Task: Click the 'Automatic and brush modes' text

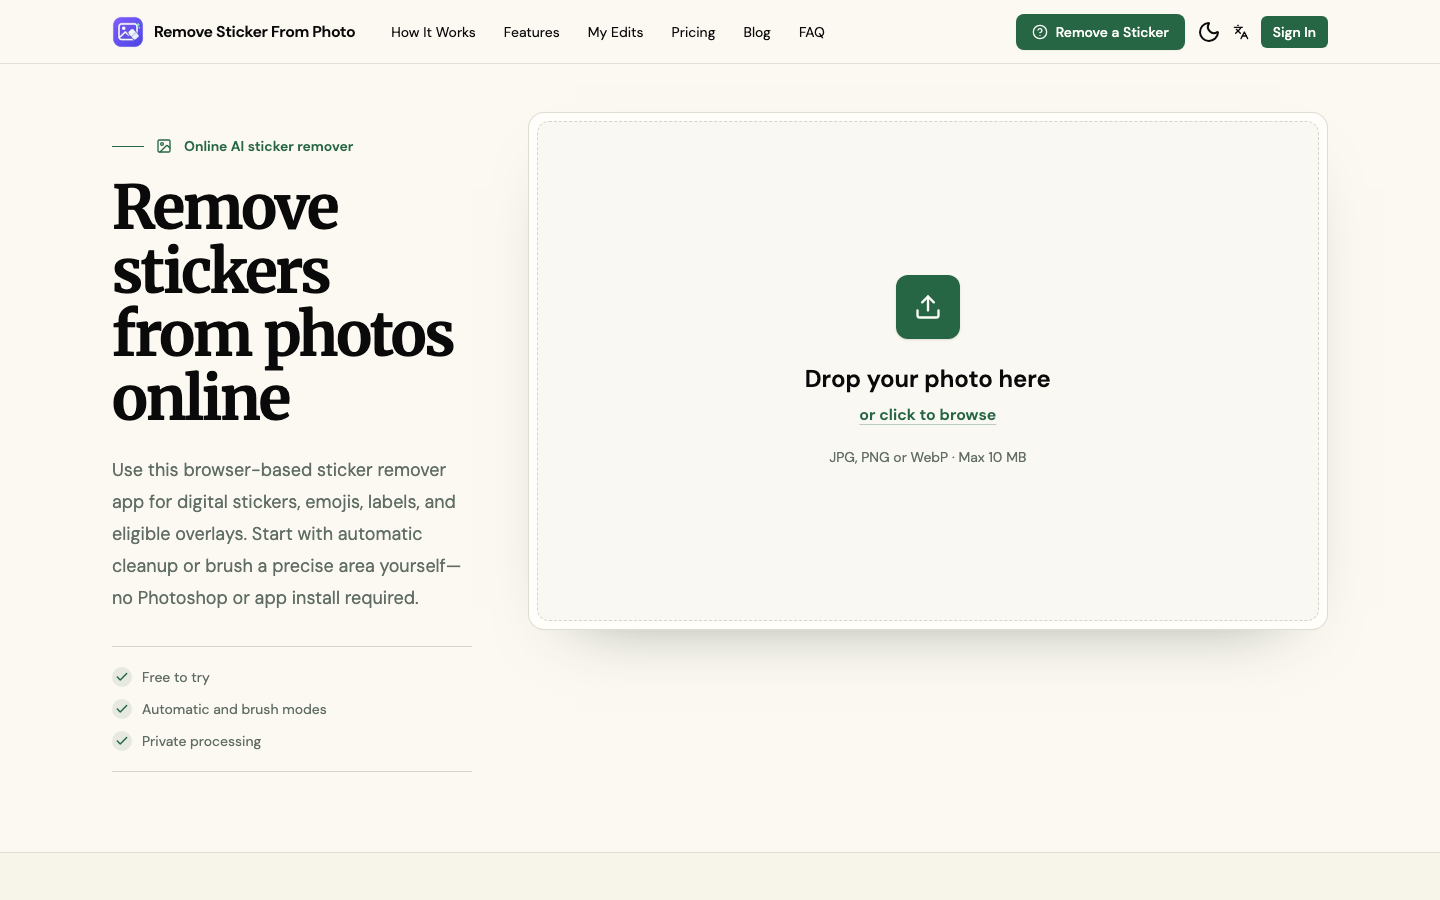Action: tap(234, 709)
